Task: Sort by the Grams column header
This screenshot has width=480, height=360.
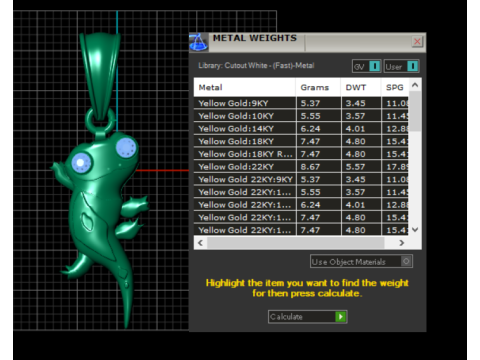Action: click(318, 87)
